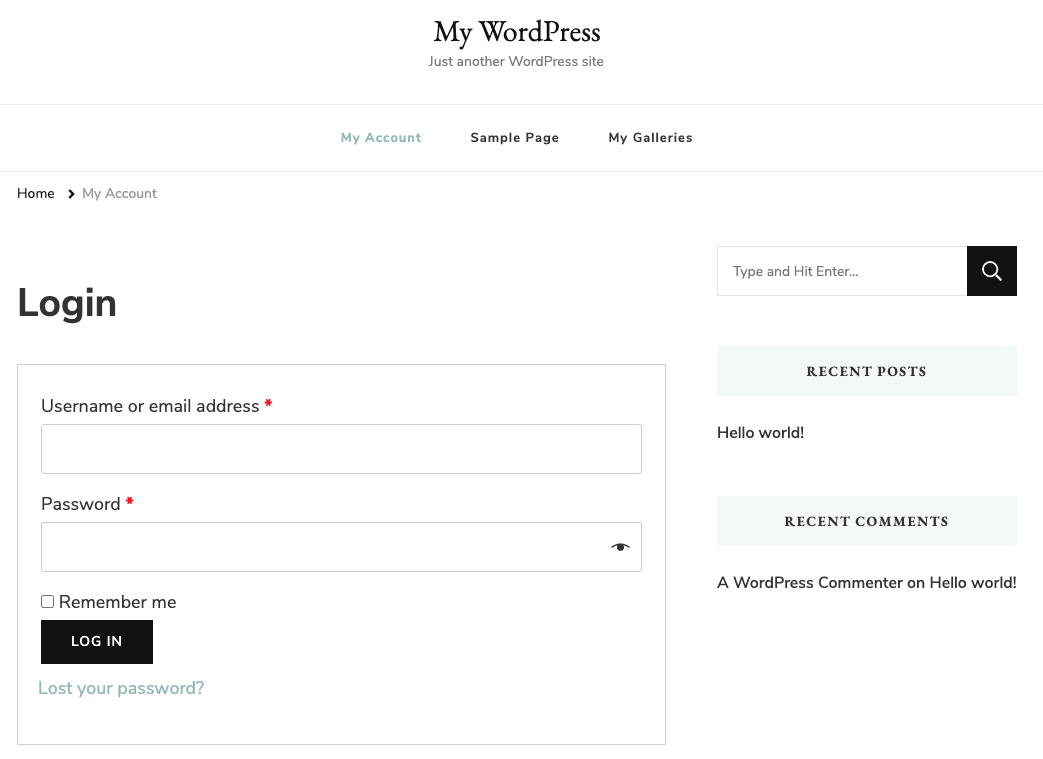
Task: Click the My Account breadcrumb text
Action: tap(120, 194)
